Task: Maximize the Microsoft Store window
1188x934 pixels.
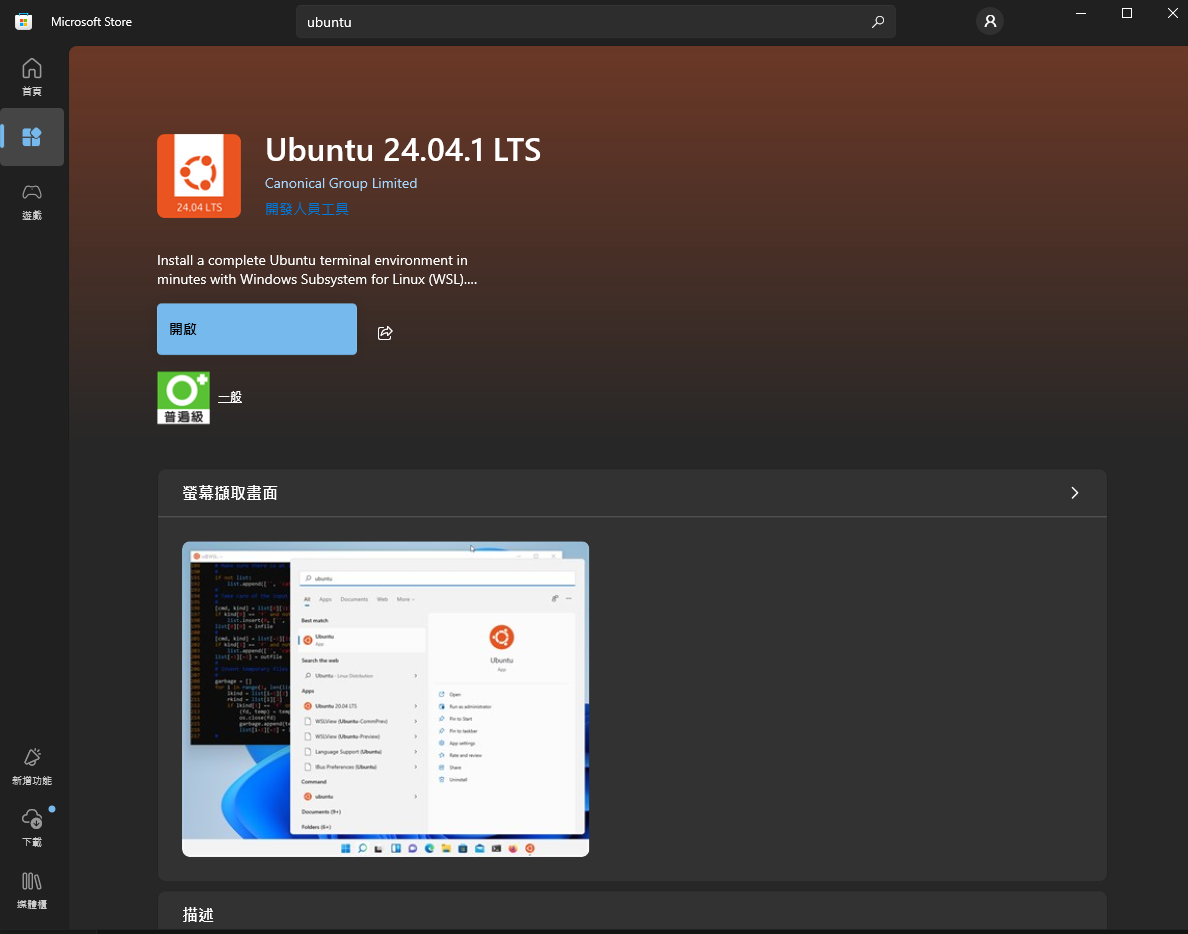Action: coord(1127,14)
